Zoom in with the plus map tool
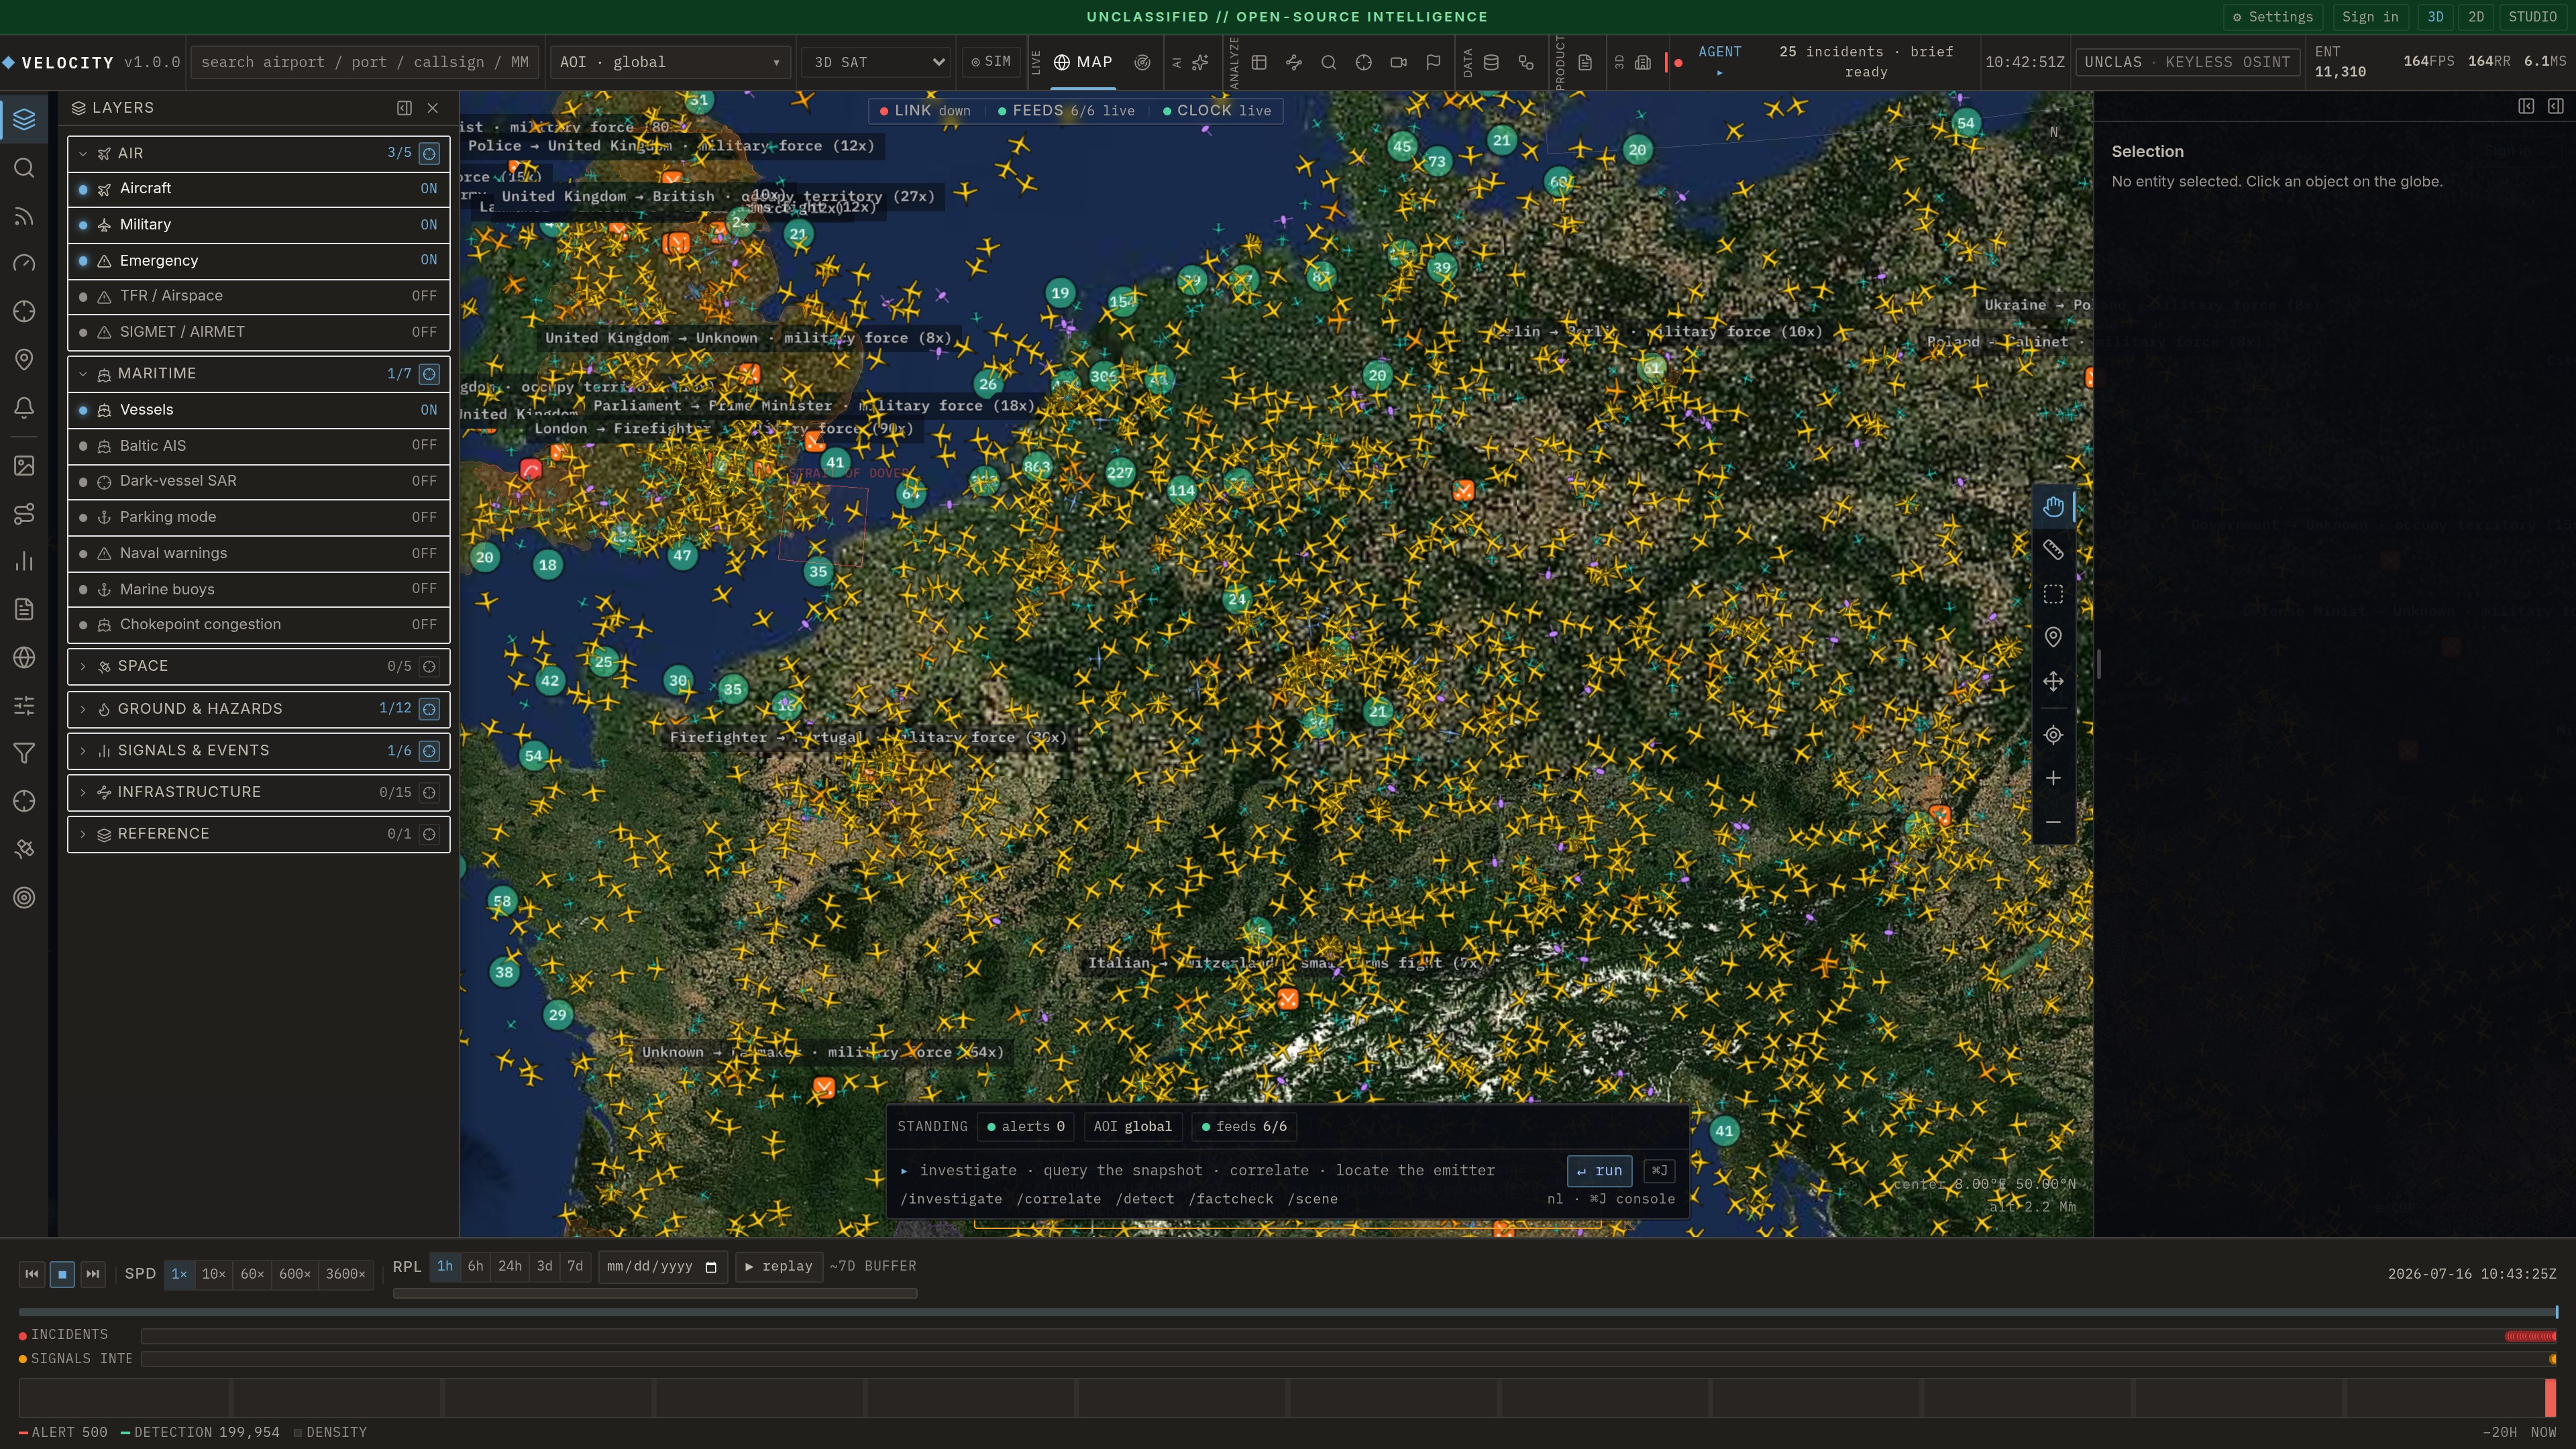The height and width of the screenshot is (1449, 2576). tap(2053, 778)
